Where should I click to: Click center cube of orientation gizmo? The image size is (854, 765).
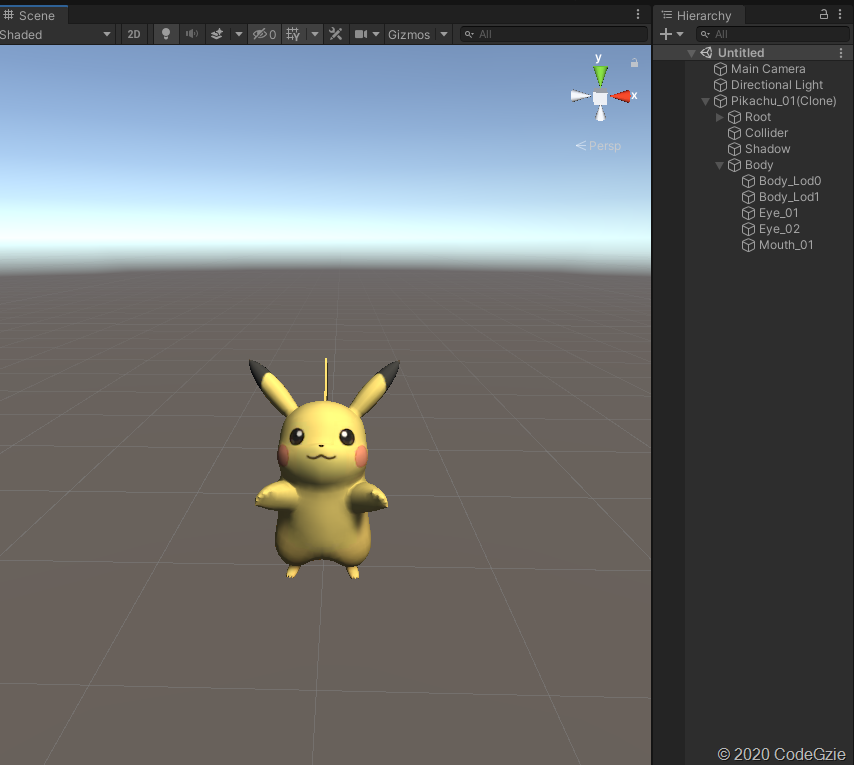click(x=600, y=98)
